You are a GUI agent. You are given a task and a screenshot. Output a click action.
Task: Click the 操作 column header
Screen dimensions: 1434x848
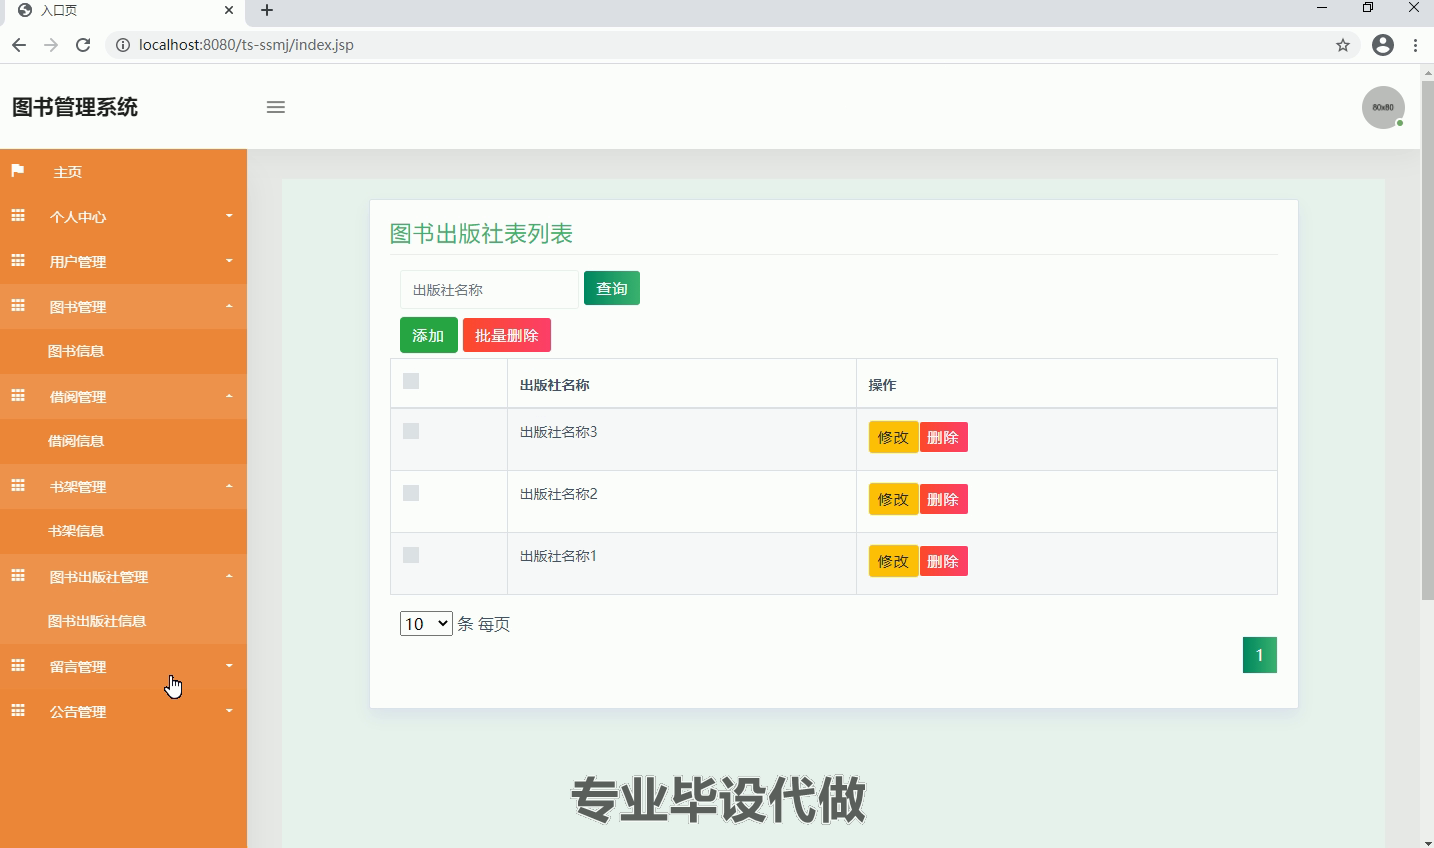point(883,385)
